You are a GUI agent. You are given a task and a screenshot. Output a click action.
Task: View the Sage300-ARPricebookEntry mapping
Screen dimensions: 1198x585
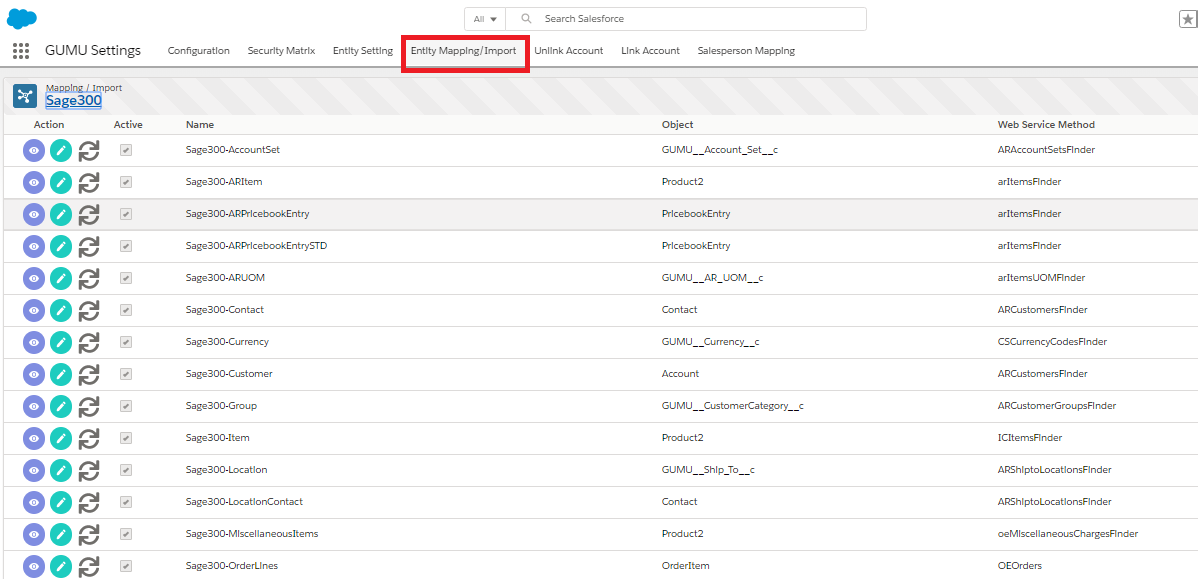coord(34,215)
